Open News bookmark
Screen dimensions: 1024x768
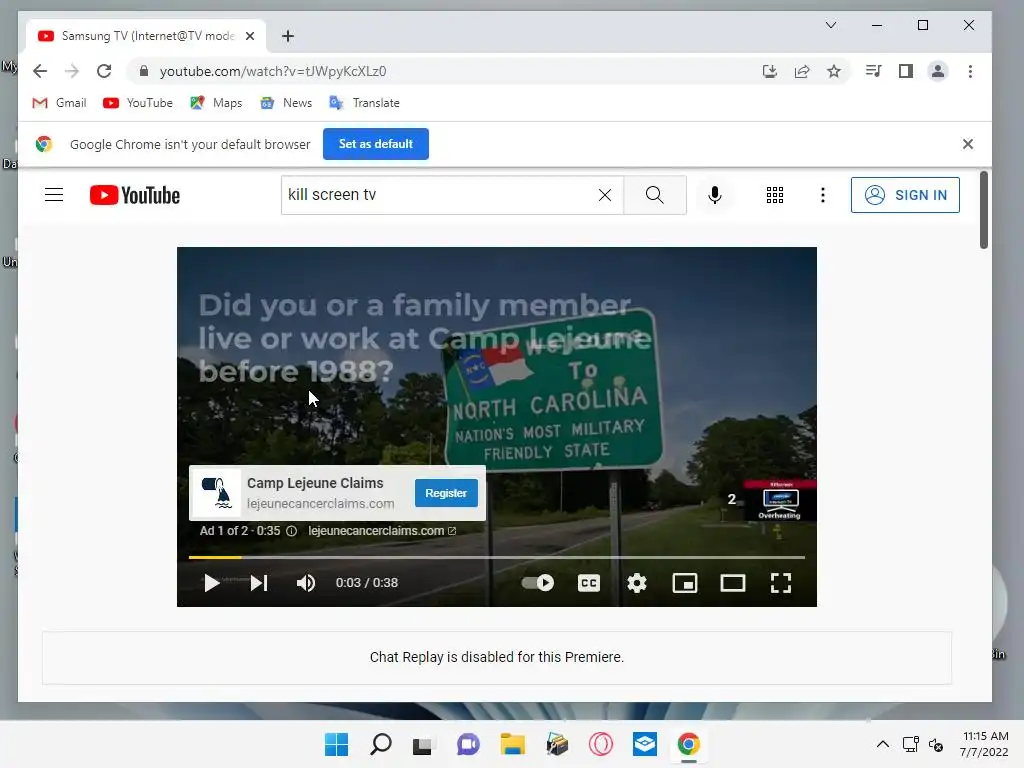pos(286,103)
